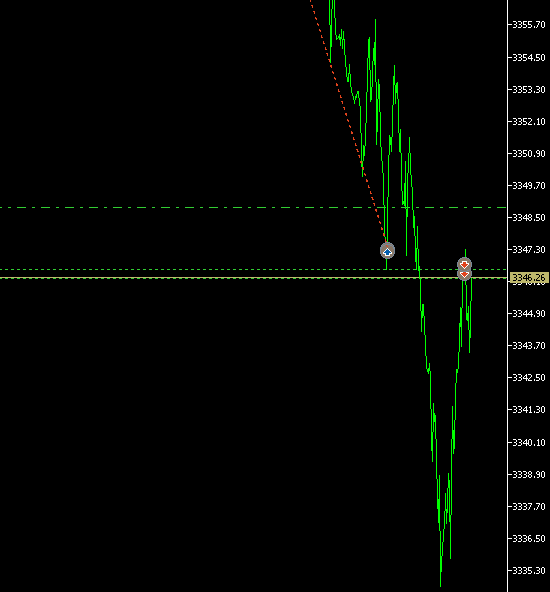The height and width of the screenshot is (592, 550).
Task: Click the 3349.70 price scale label
Action: point(528,186)
